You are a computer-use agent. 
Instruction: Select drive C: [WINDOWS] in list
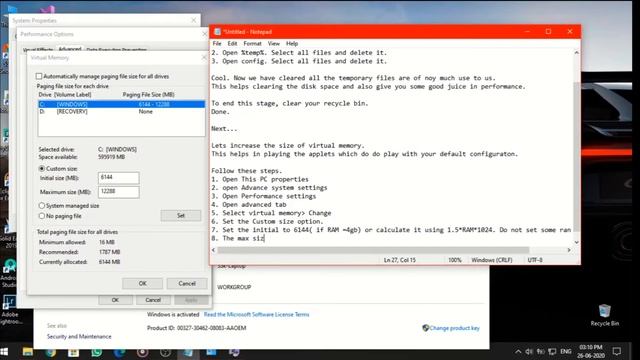pyautogui.click(x=122, y=104)
